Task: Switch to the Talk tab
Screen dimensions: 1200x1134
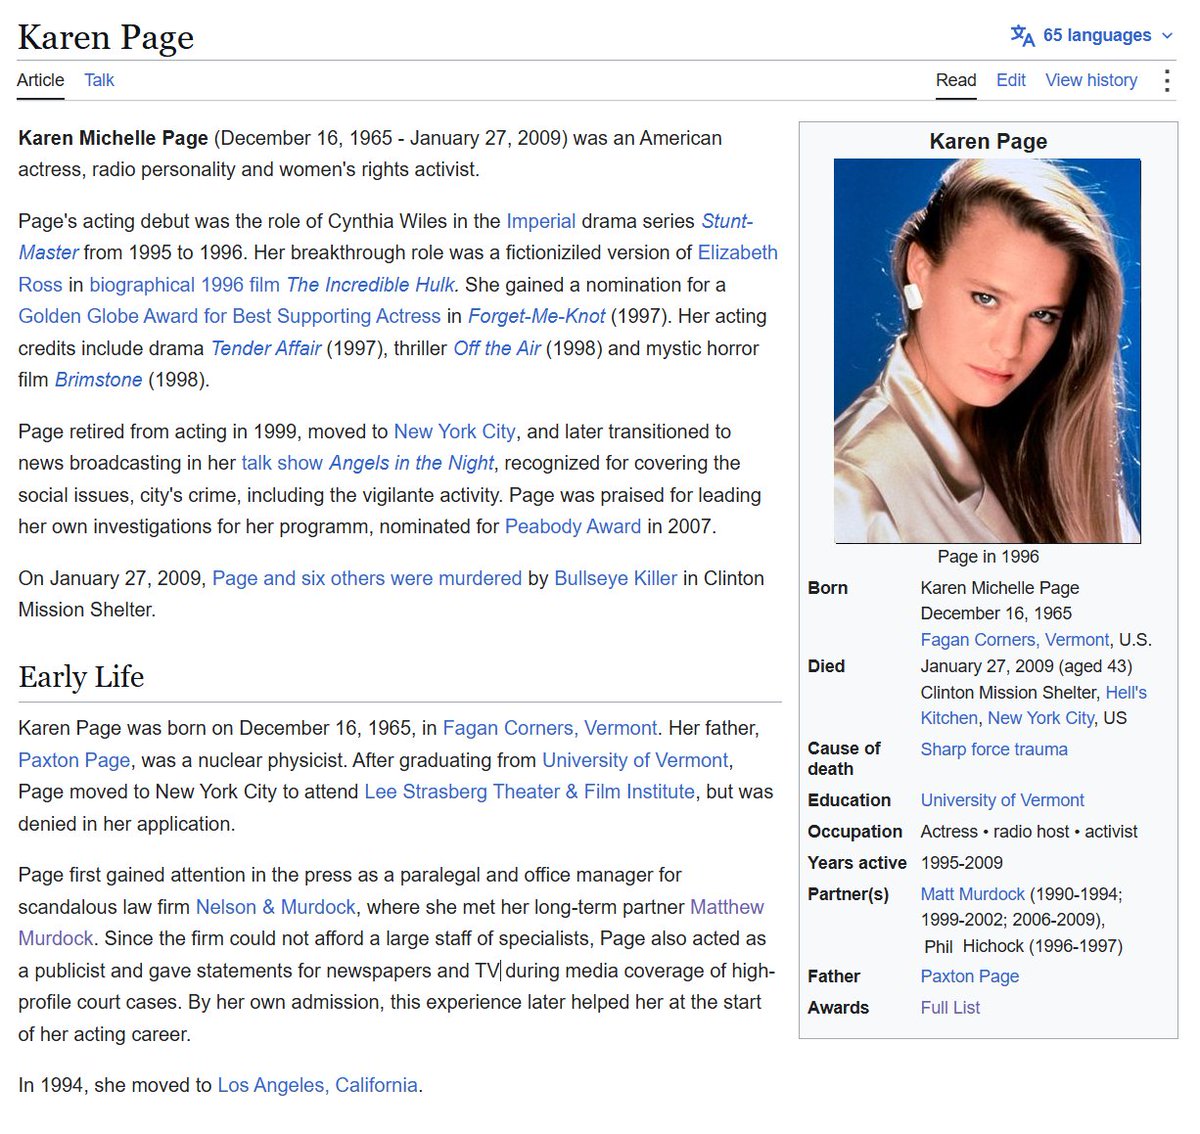Action: [99, 80]
